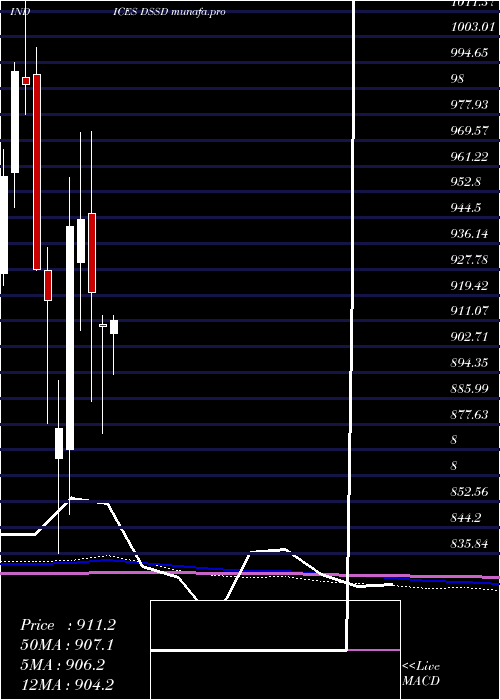Select the 50MA : 907.1 legend entry
Screen dimensions: 500x700
pyautogui.click(x=67, y=645)
